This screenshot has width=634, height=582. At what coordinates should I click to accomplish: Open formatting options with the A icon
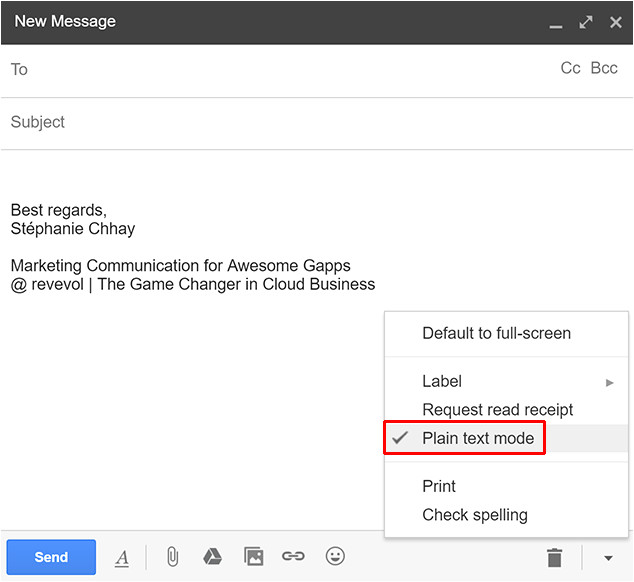pyautogui.click(x=122, y=559)
